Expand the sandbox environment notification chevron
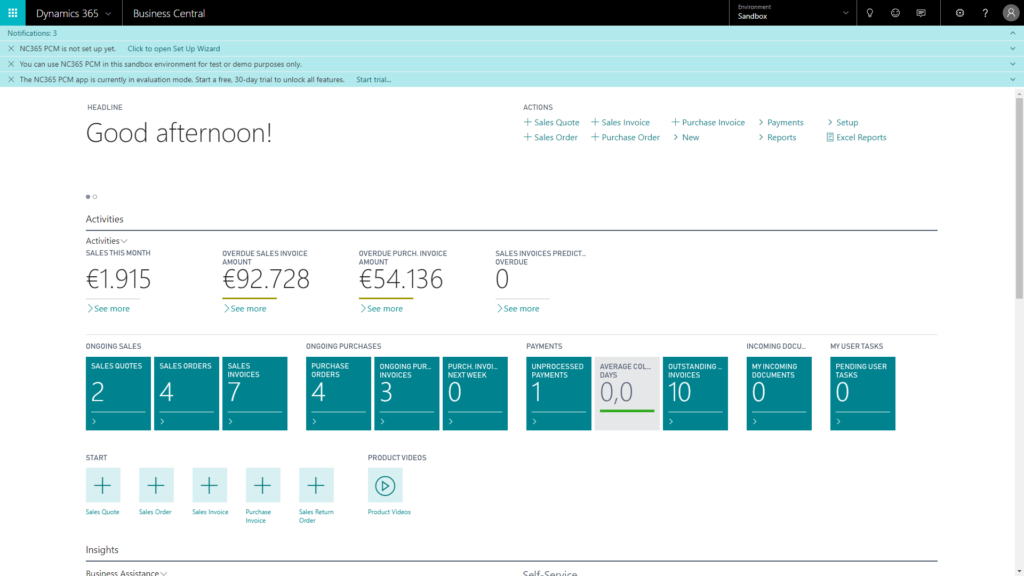This screenshot has height=576, width=1024. pyautogui.click(x=1013, y=64)
